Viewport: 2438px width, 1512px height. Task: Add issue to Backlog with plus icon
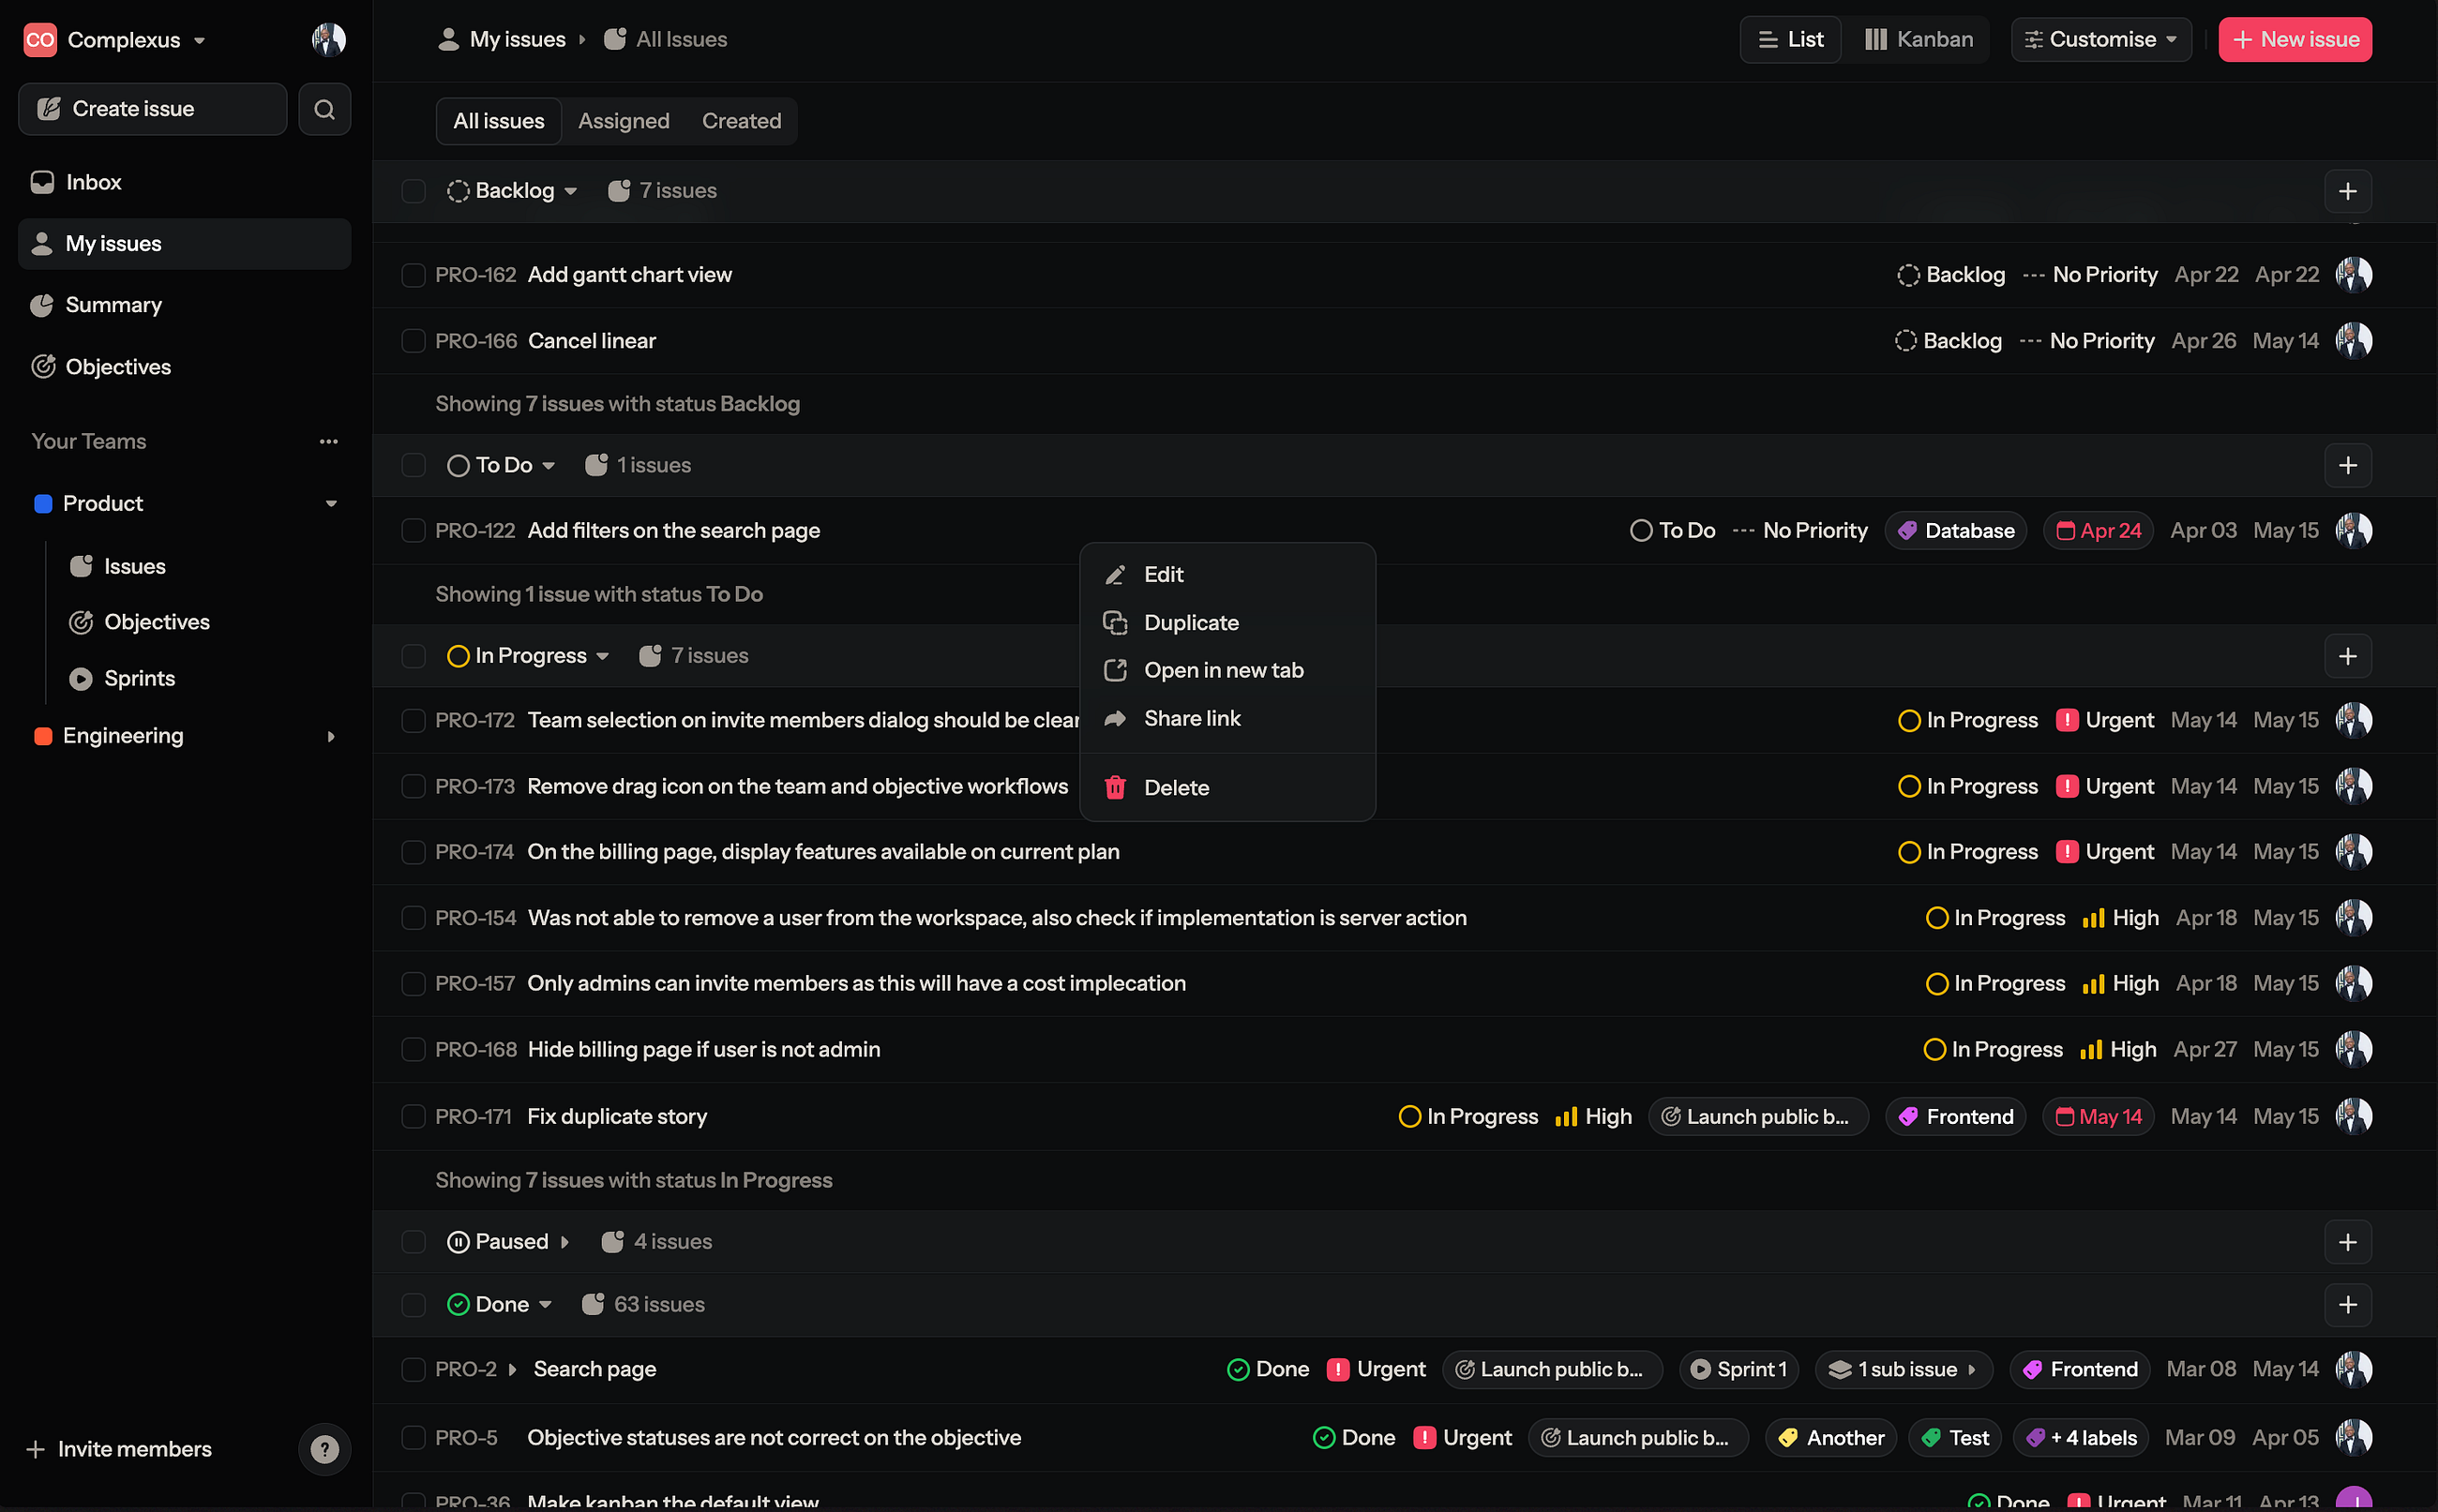click(2347, 191)
